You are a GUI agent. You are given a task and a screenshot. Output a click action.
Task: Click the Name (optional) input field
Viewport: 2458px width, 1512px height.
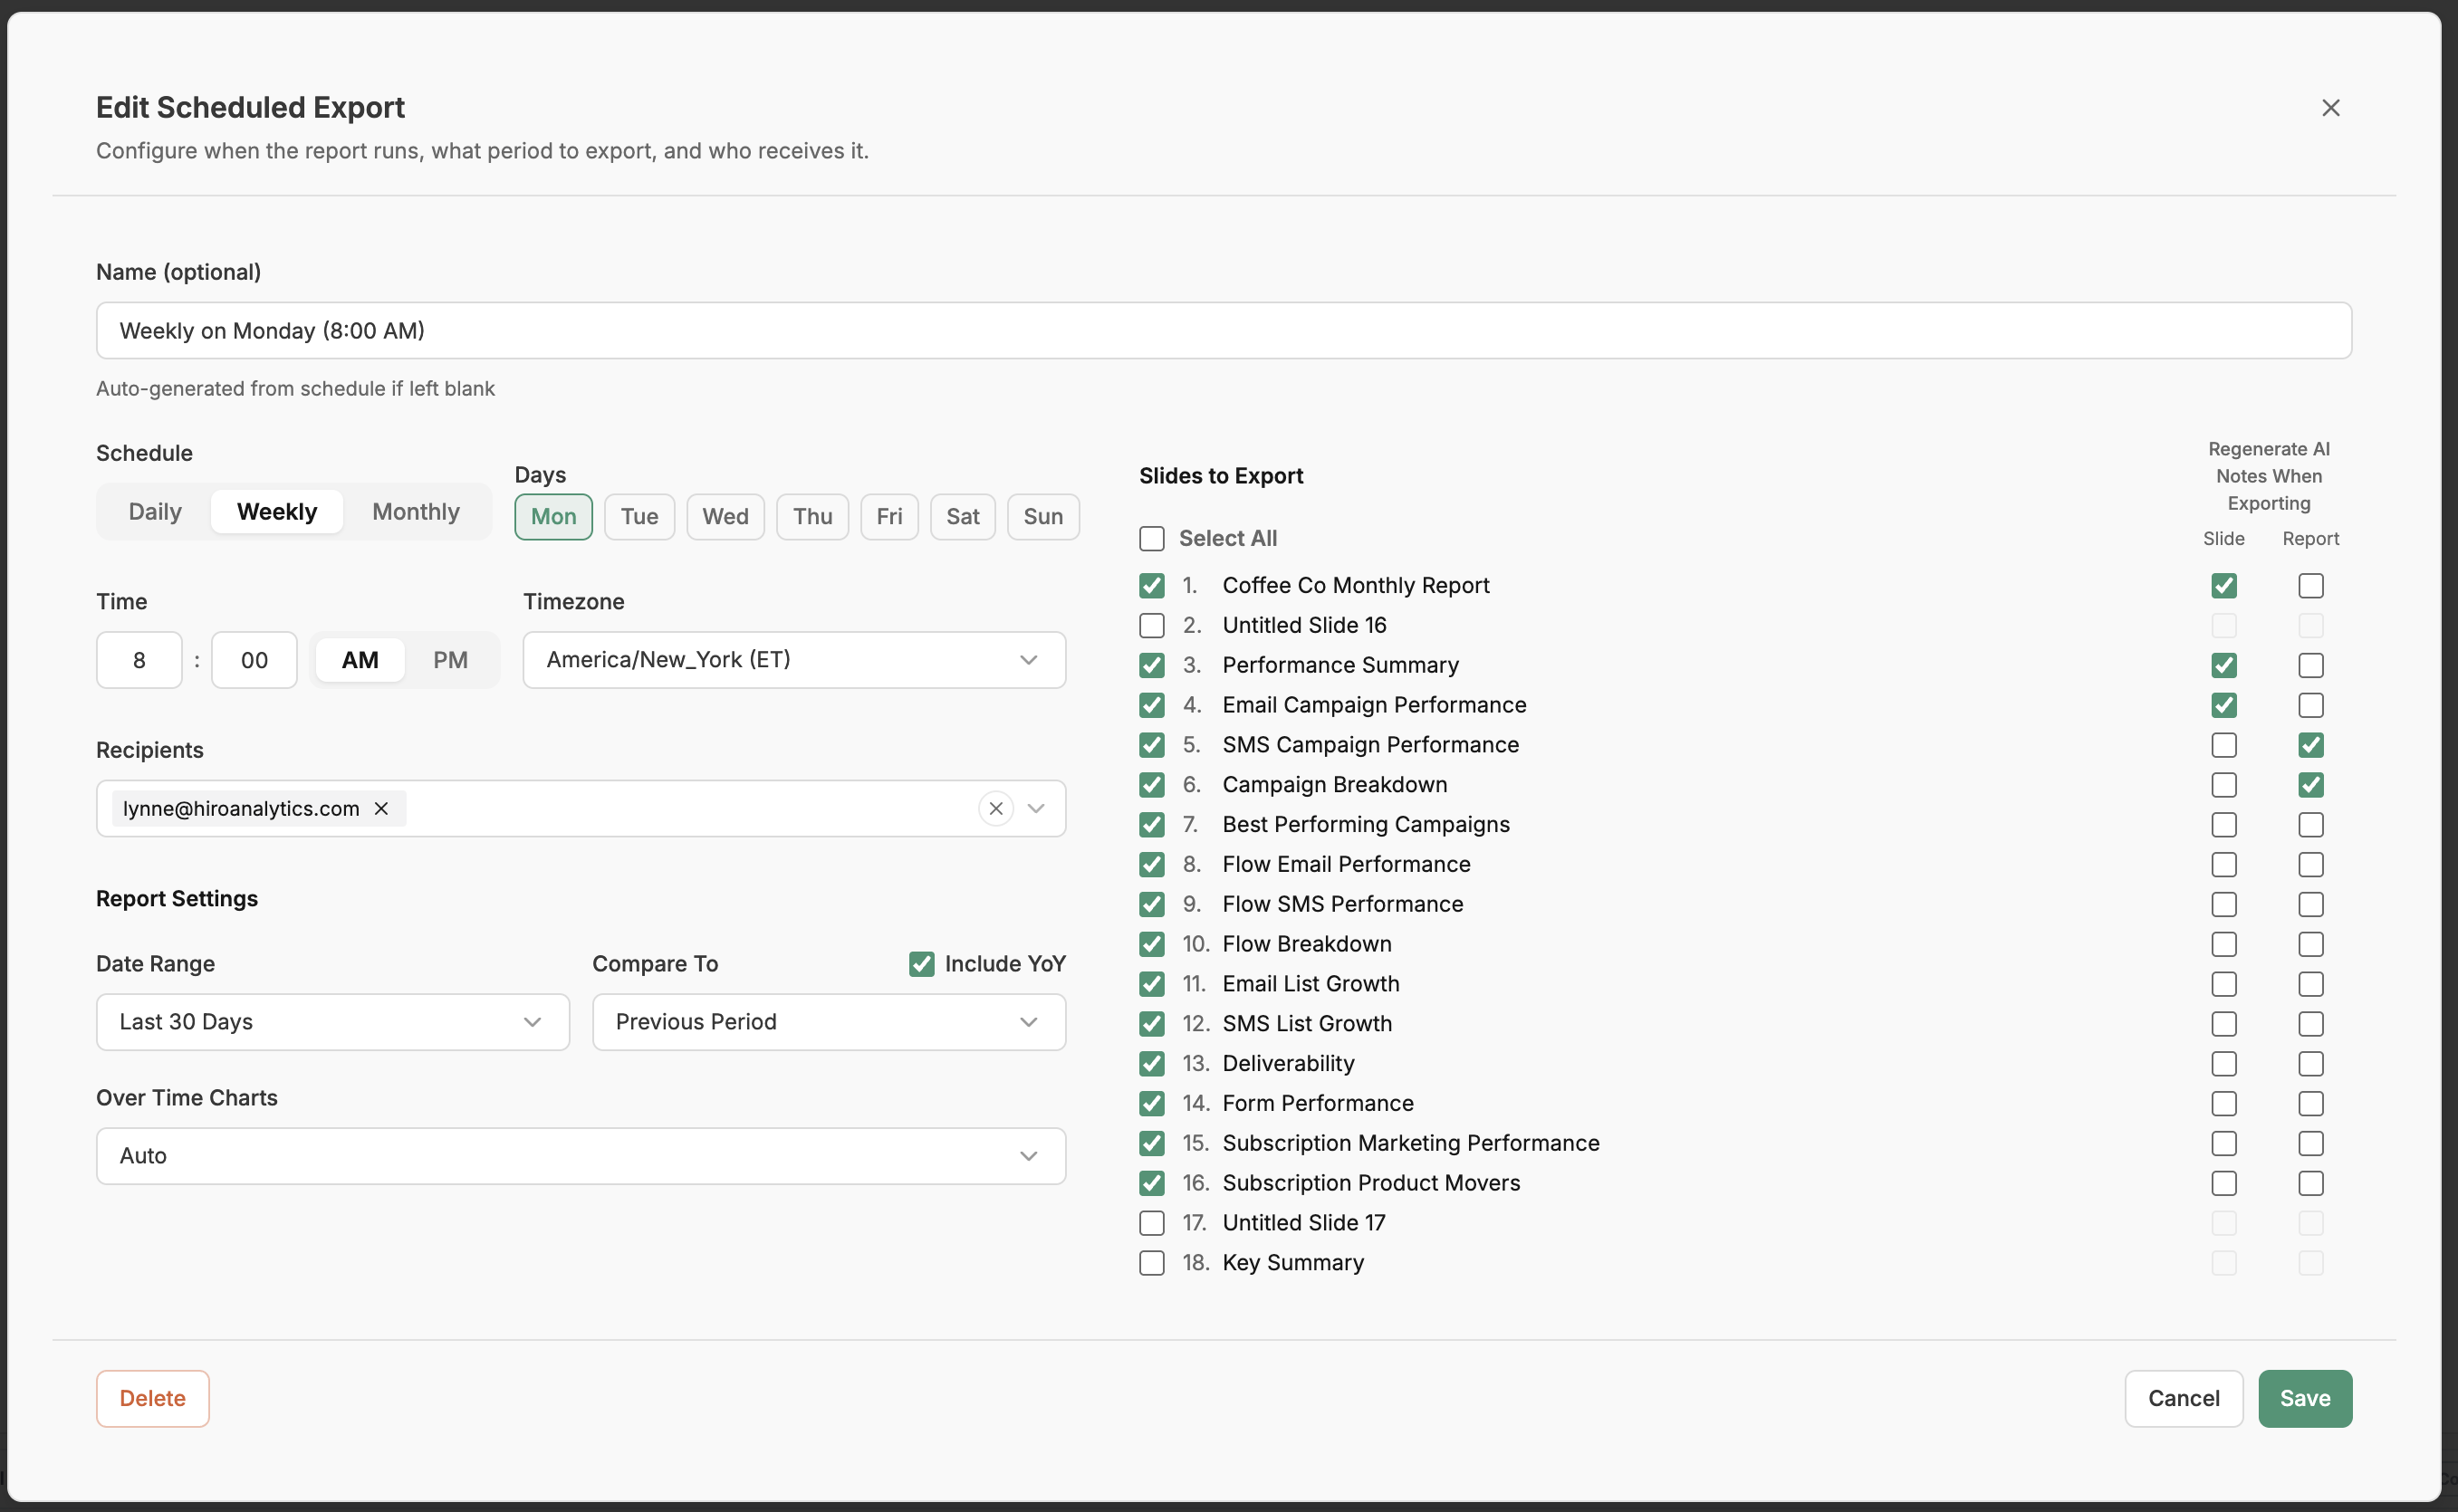point(1223,330)
